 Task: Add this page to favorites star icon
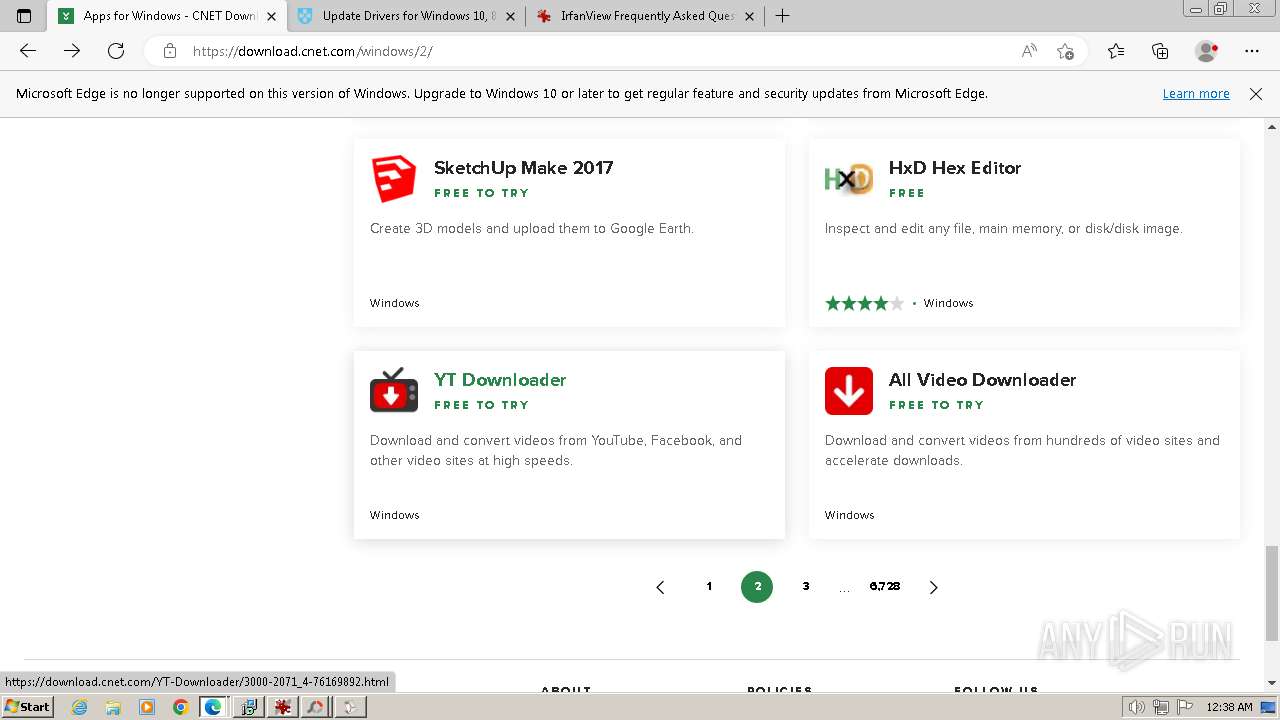(x=1065, y=51)
